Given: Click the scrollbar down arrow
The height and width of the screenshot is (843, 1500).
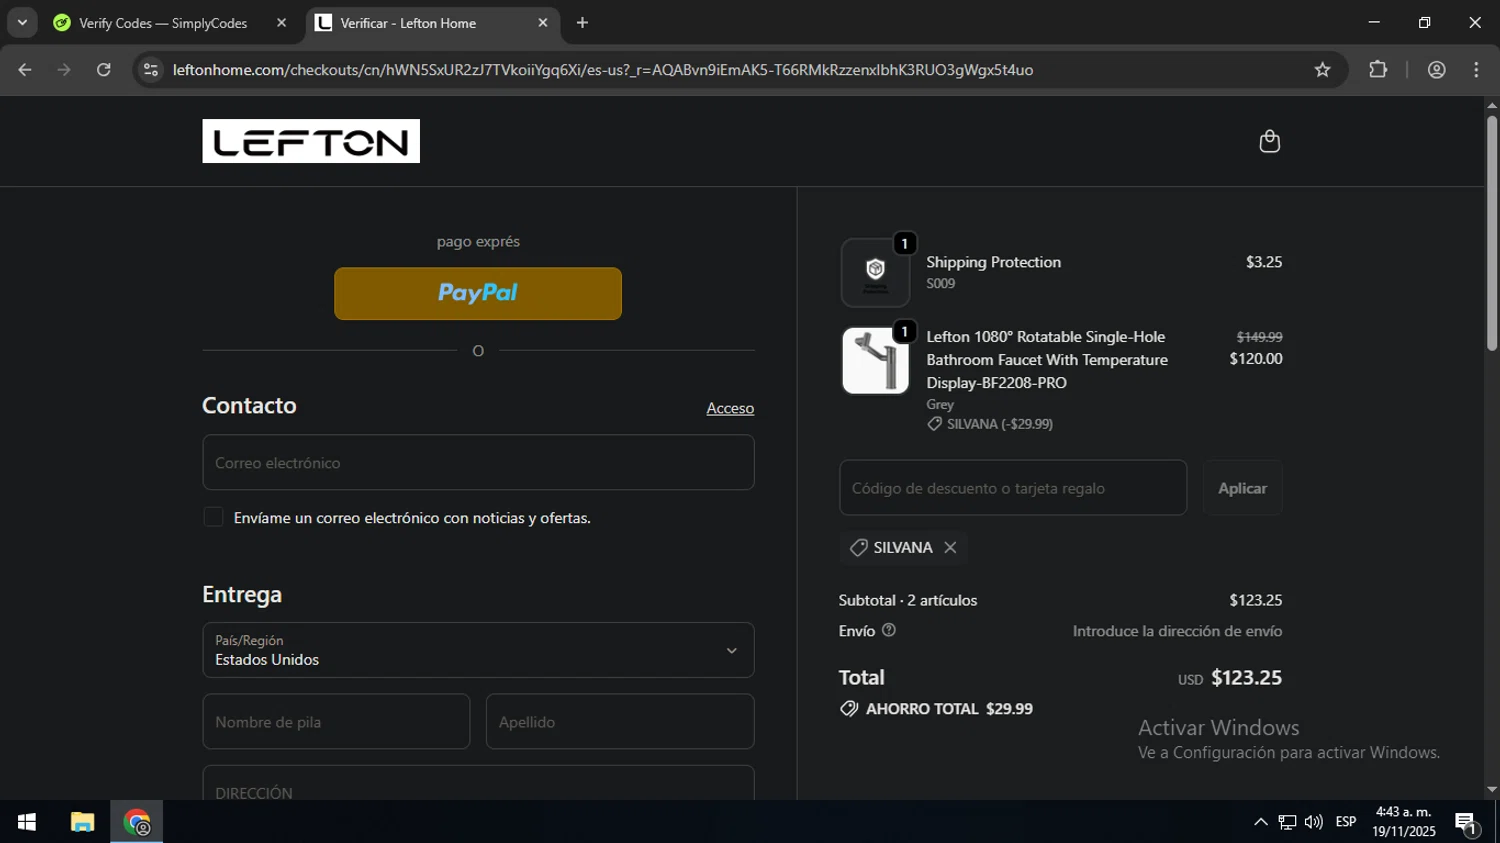Looking at the screenshot, I should (x=1491, y=789).
